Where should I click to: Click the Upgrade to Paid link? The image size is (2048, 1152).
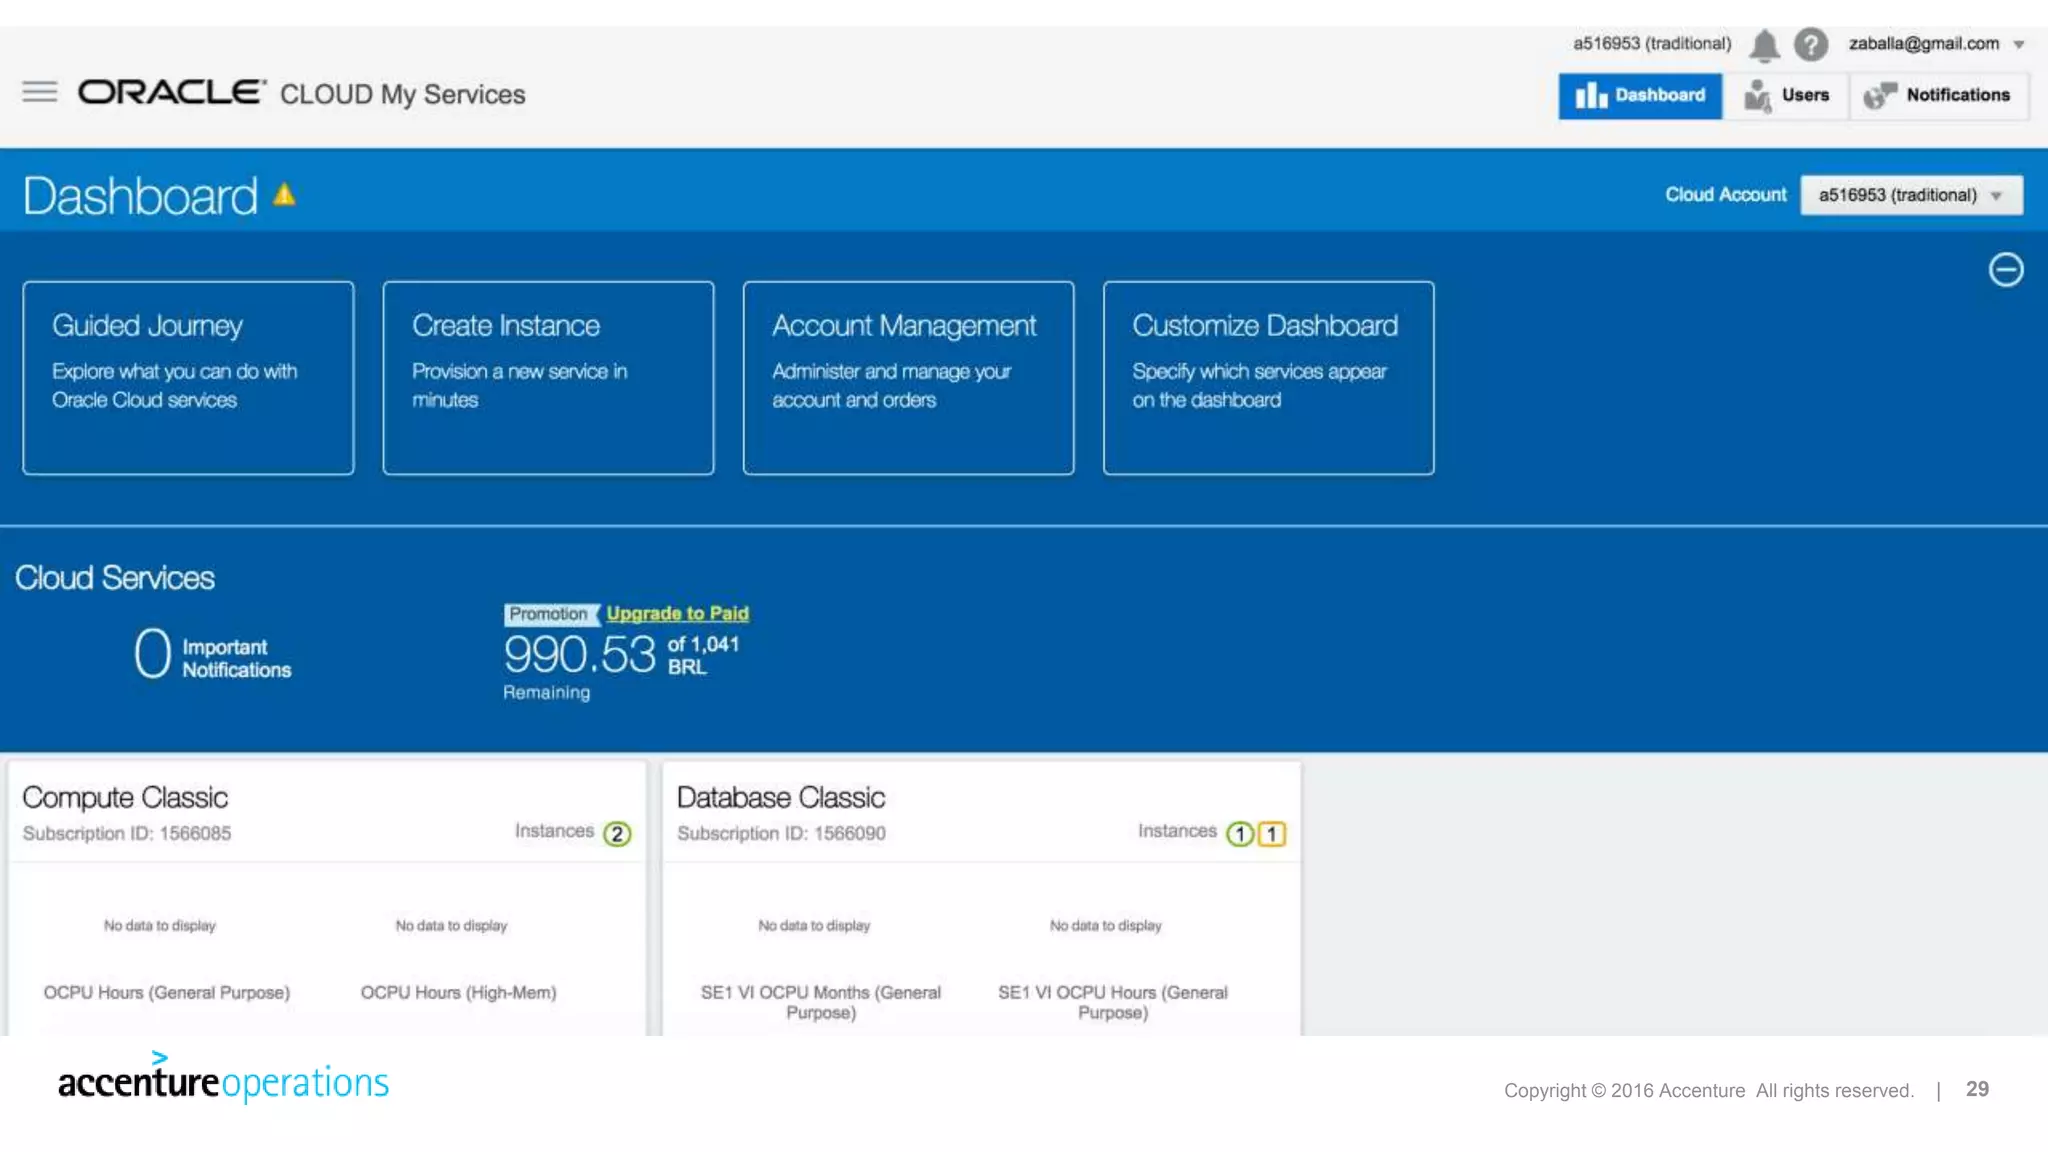(x=677, y=613)
